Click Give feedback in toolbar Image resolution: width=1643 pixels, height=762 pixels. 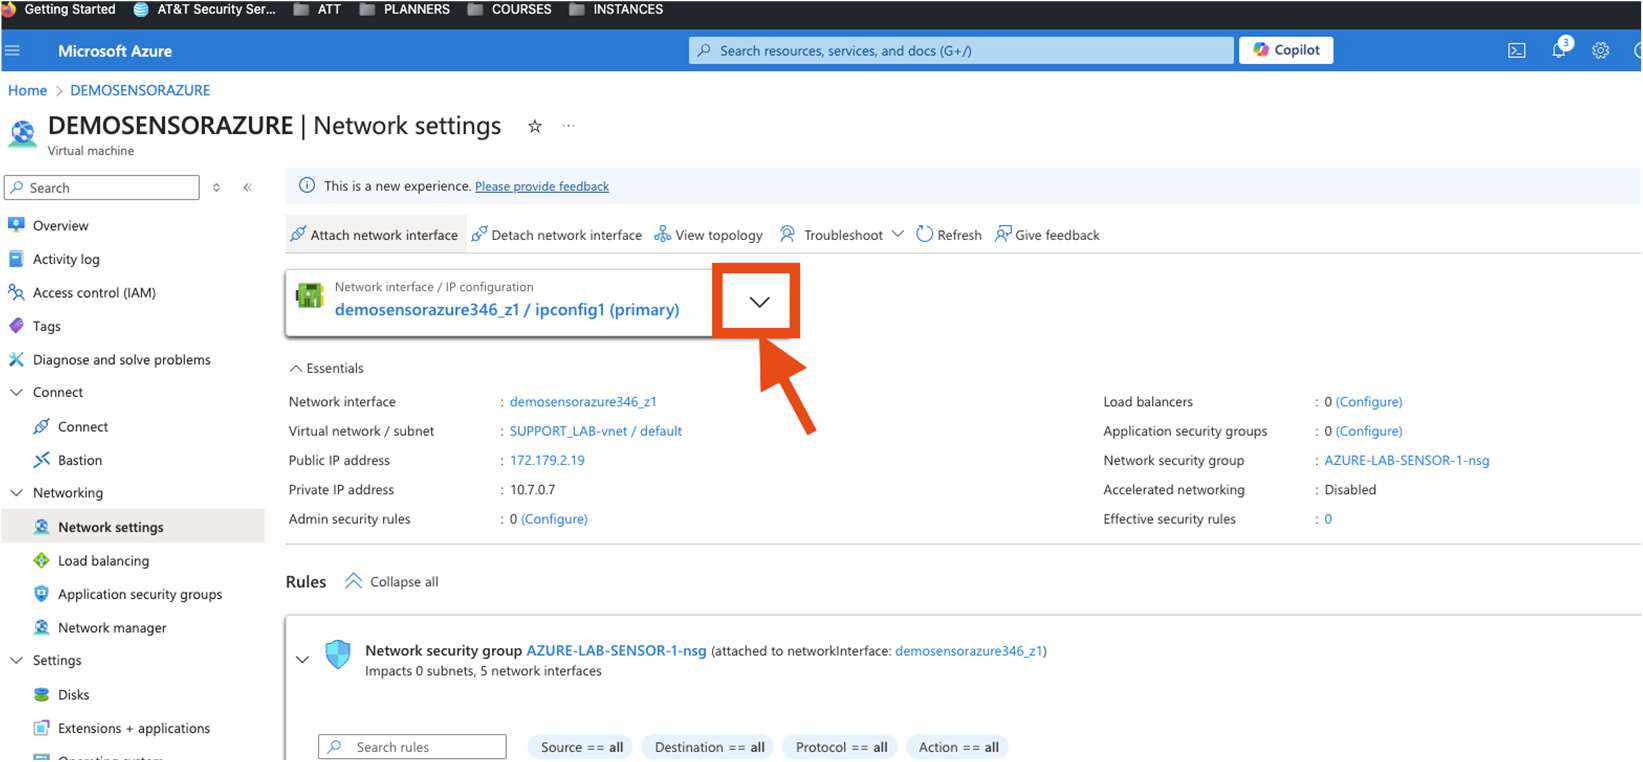[1047, 235]
